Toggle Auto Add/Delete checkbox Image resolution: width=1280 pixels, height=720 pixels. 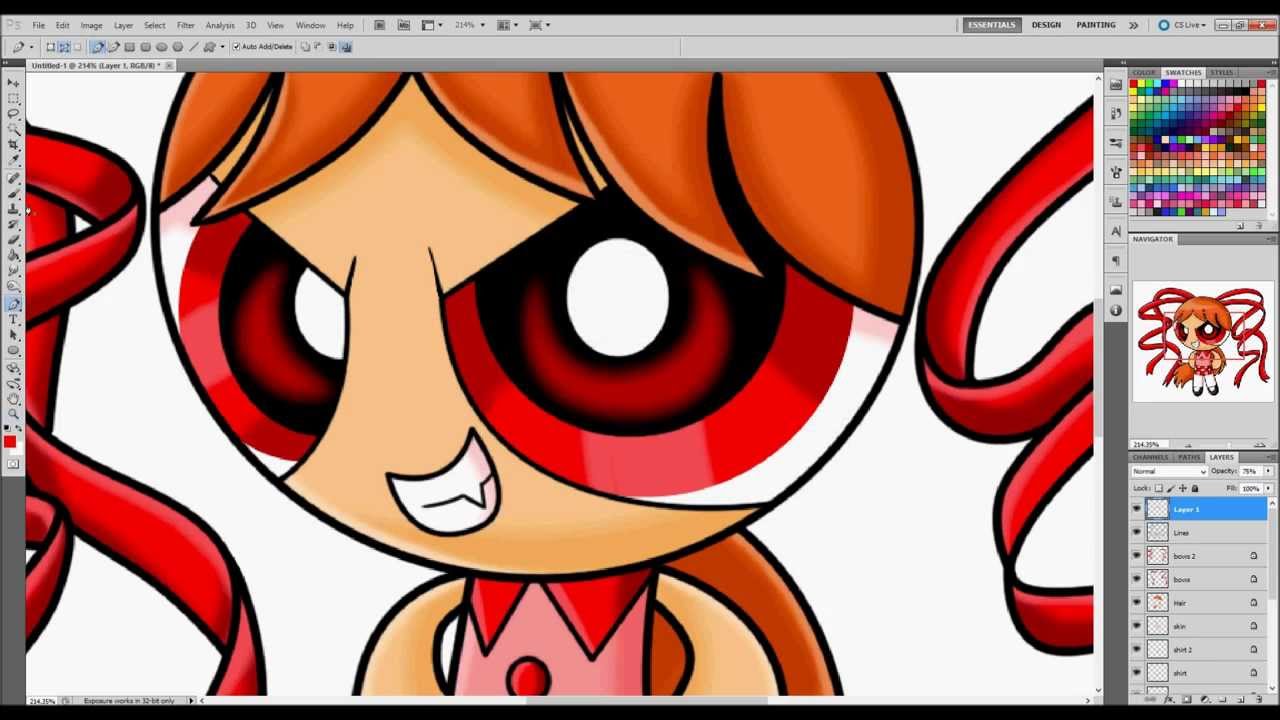point(236,46)
